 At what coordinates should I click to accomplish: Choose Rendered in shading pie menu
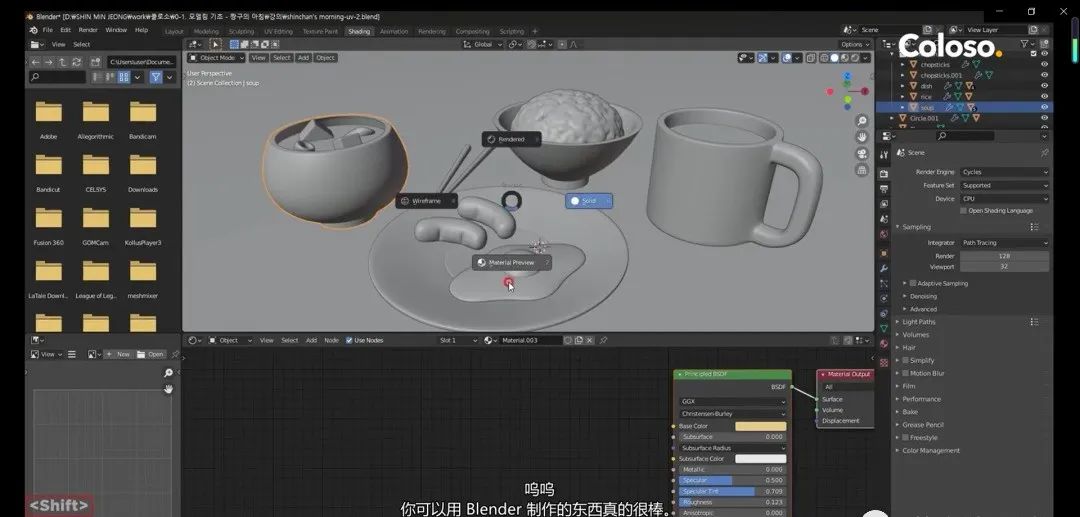(x=511, y=139)
